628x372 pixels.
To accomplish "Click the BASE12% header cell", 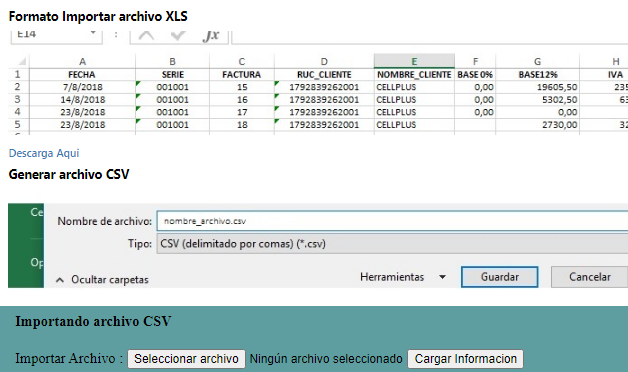I will [x=537, y=74].
